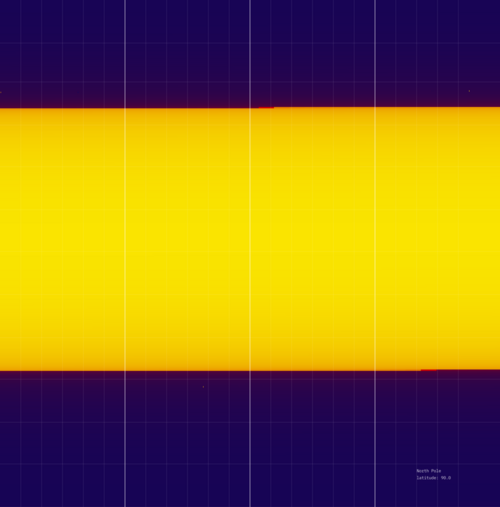
Task: Click the tiny dot at far-left upper edge
Action: point(1,92)
